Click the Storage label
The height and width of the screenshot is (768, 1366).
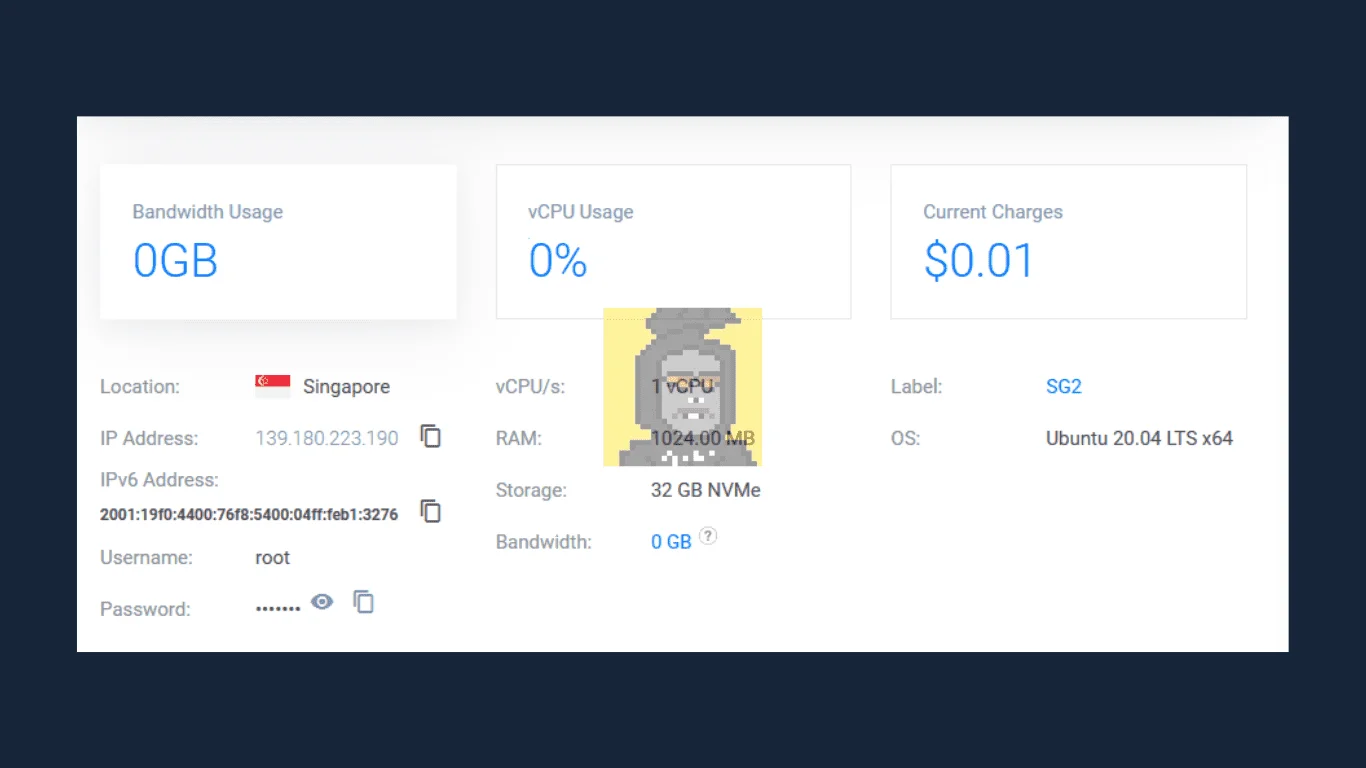click(x=531, y=490)
